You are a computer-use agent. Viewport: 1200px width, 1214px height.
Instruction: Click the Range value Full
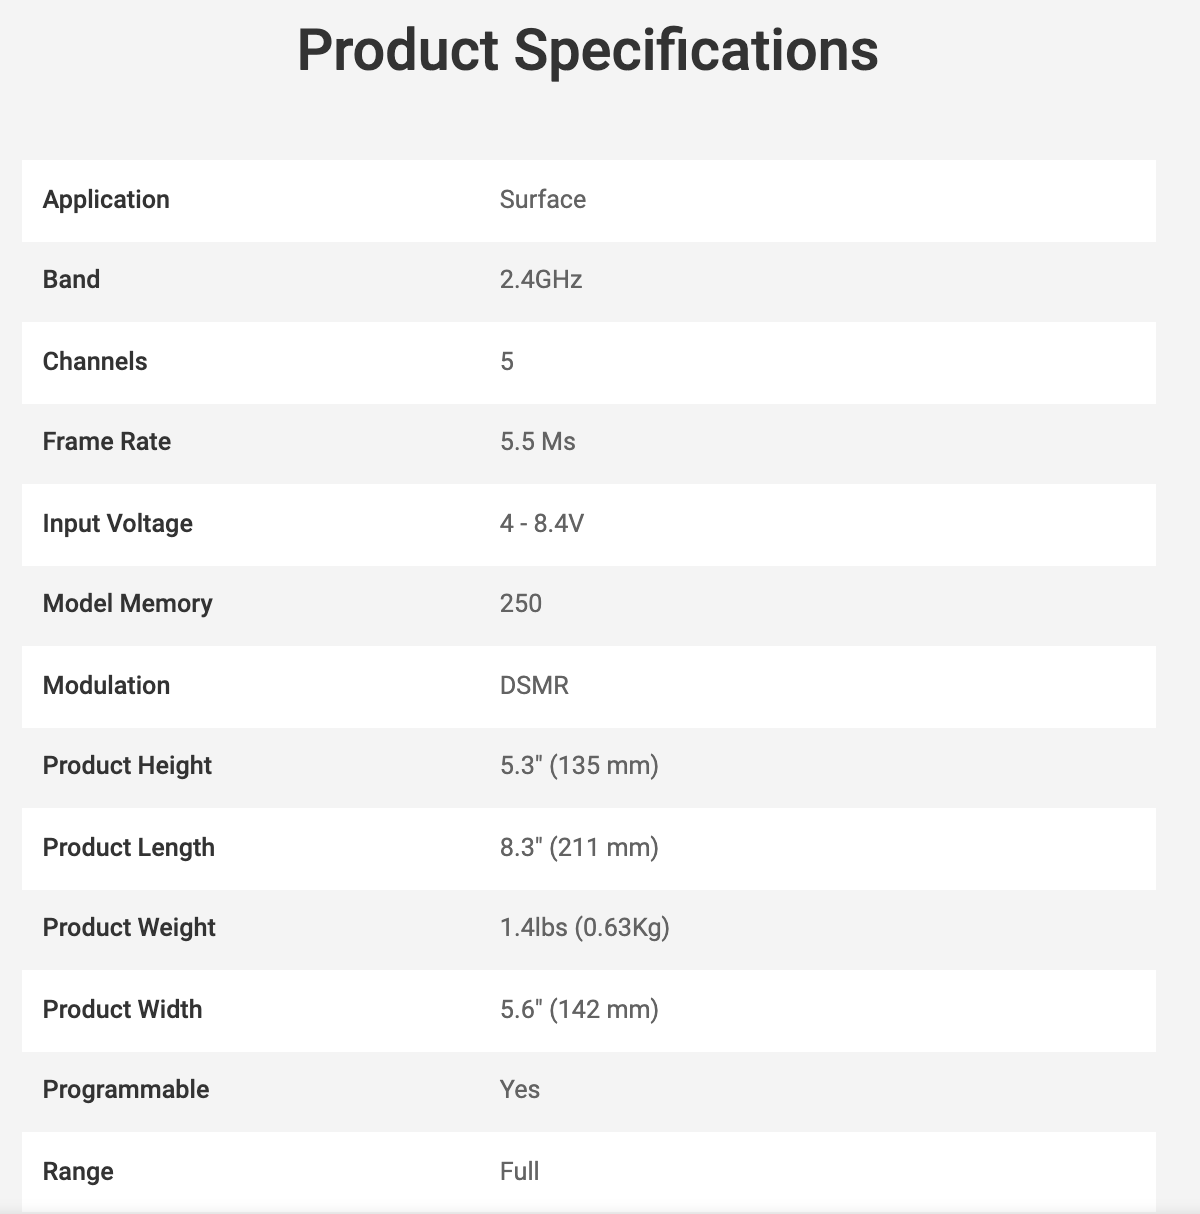click(x=519, y=1172)
